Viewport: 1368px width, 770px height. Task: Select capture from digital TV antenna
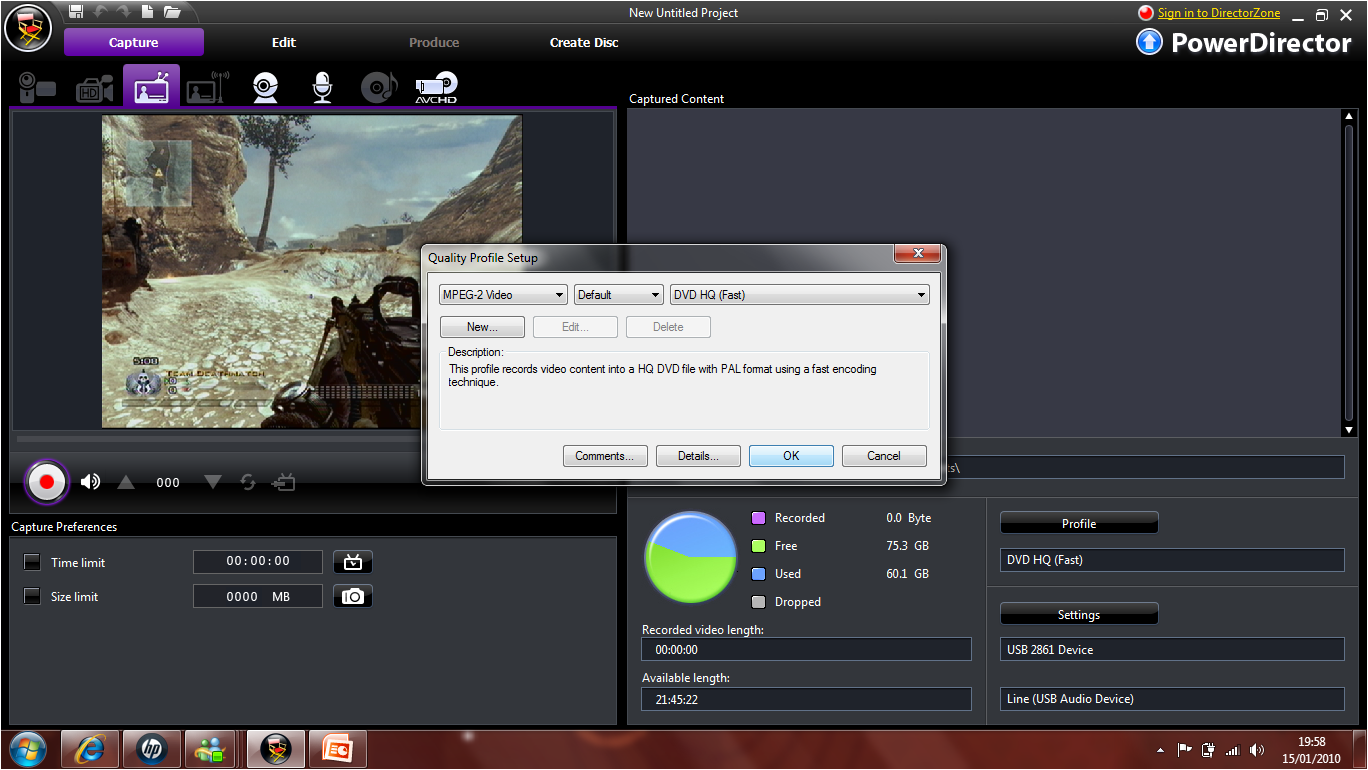208,88
